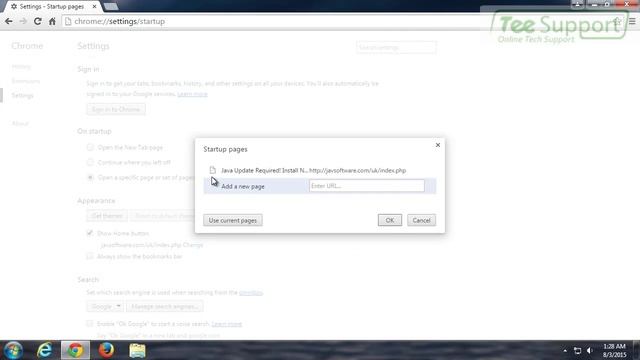Show hidden tray icons arrow

click(565, 351)
